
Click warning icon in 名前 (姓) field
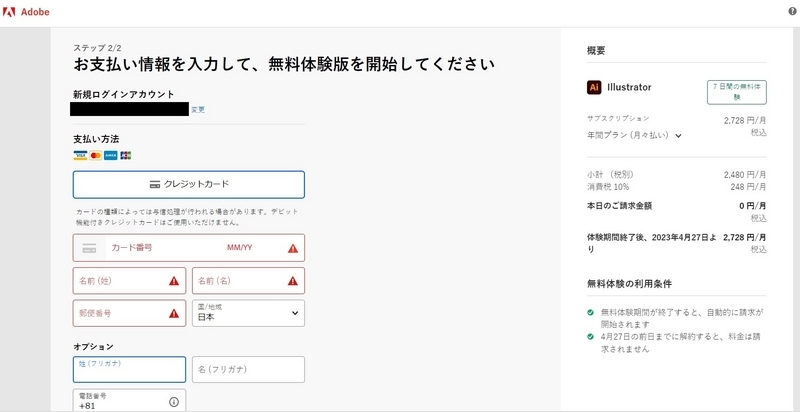coord(174,281)
